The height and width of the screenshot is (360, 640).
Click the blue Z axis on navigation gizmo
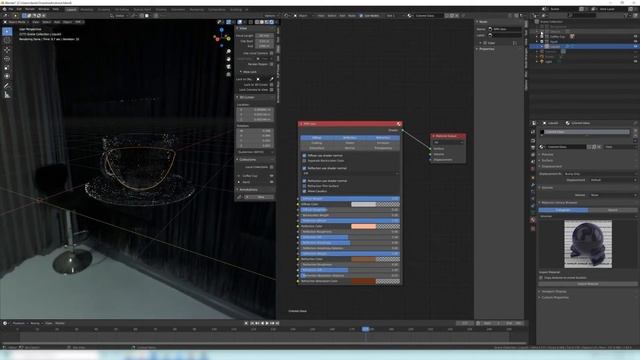[x=222, y=30]
